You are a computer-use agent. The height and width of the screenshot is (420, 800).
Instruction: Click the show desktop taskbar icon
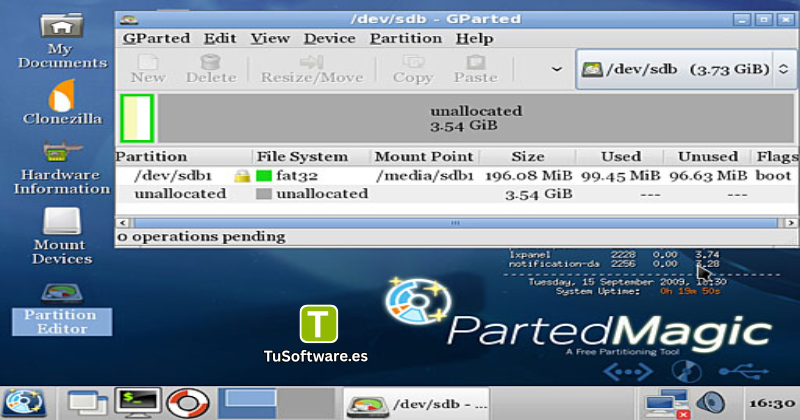[87, 403]
